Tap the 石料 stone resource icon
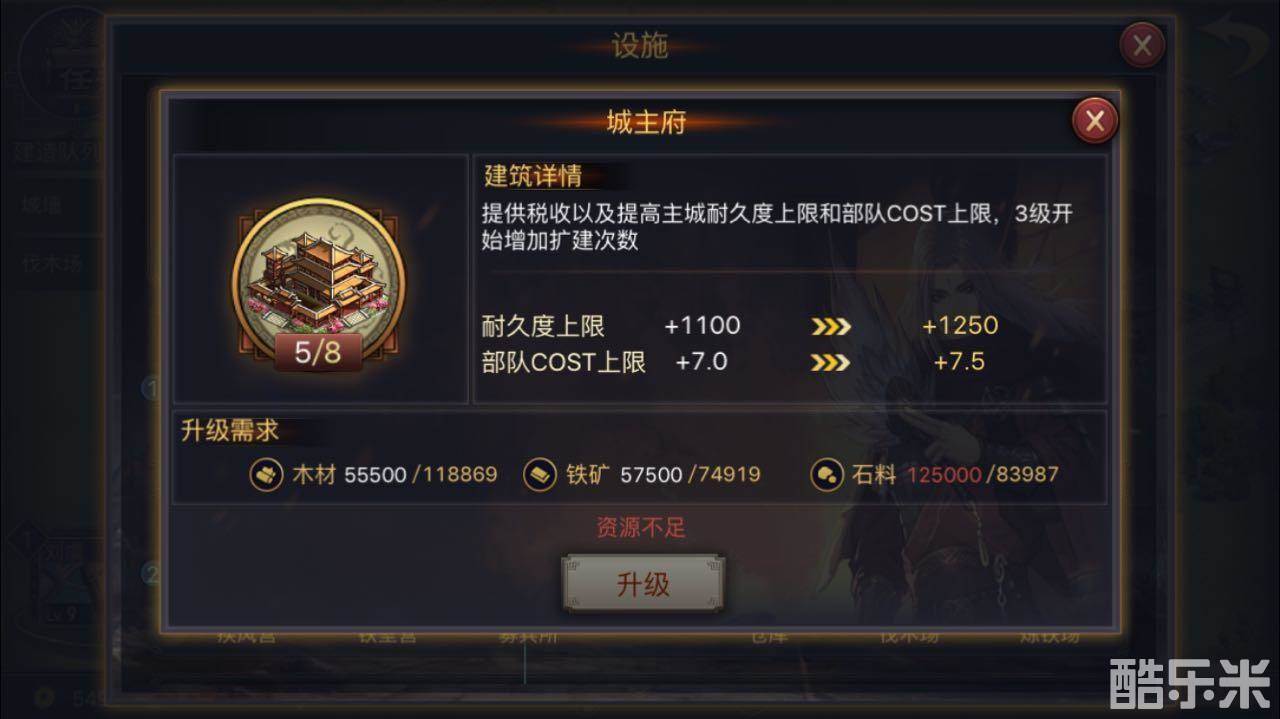1280x719 pixels. pyautogui.click(x=826, y=474)
